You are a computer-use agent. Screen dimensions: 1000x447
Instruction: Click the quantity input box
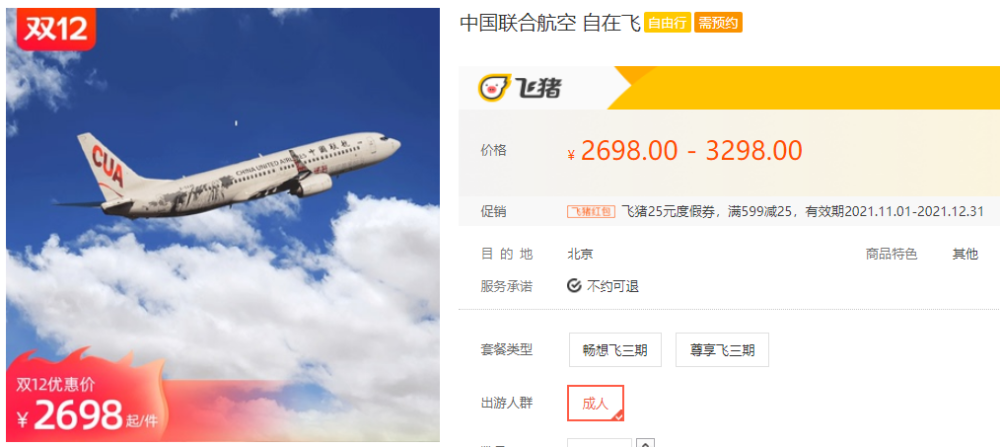pos(599,443)
